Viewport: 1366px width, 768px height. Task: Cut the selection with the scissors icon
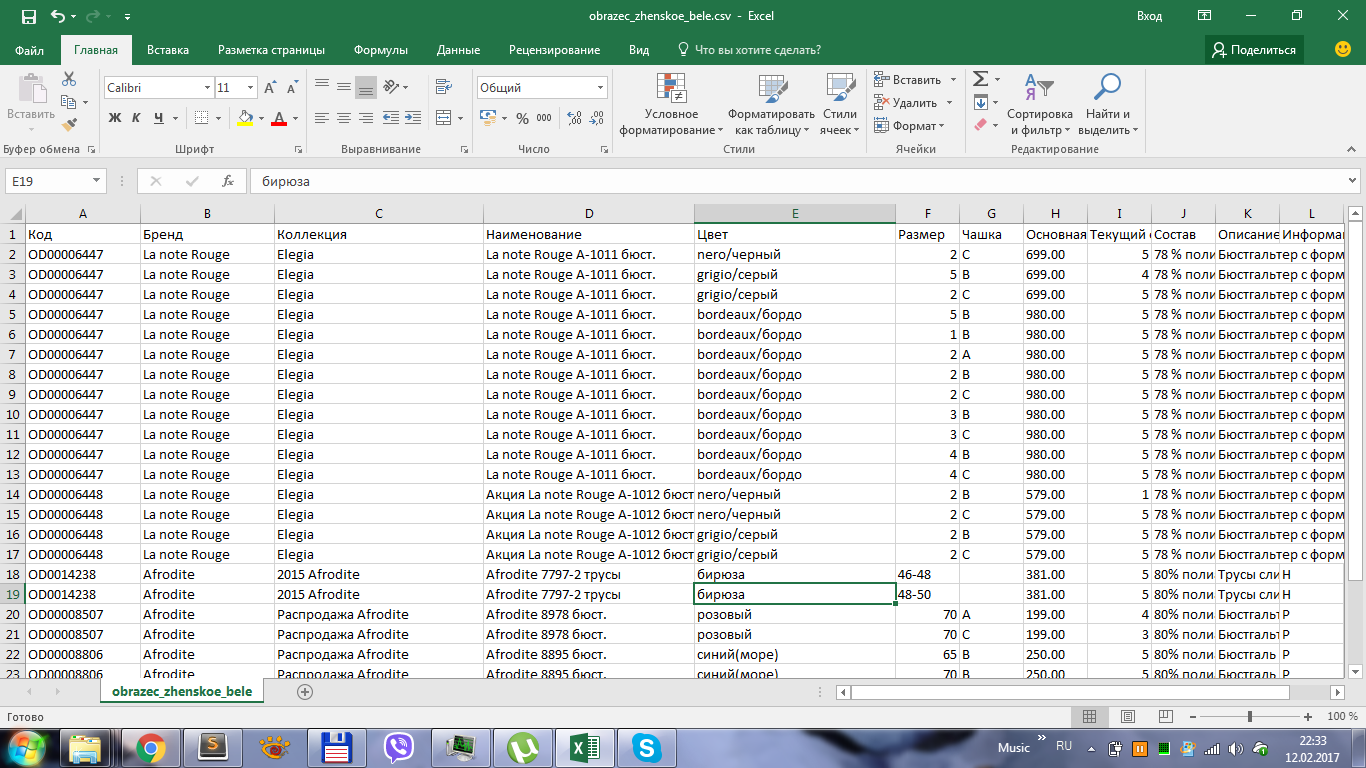click(69, 79)
